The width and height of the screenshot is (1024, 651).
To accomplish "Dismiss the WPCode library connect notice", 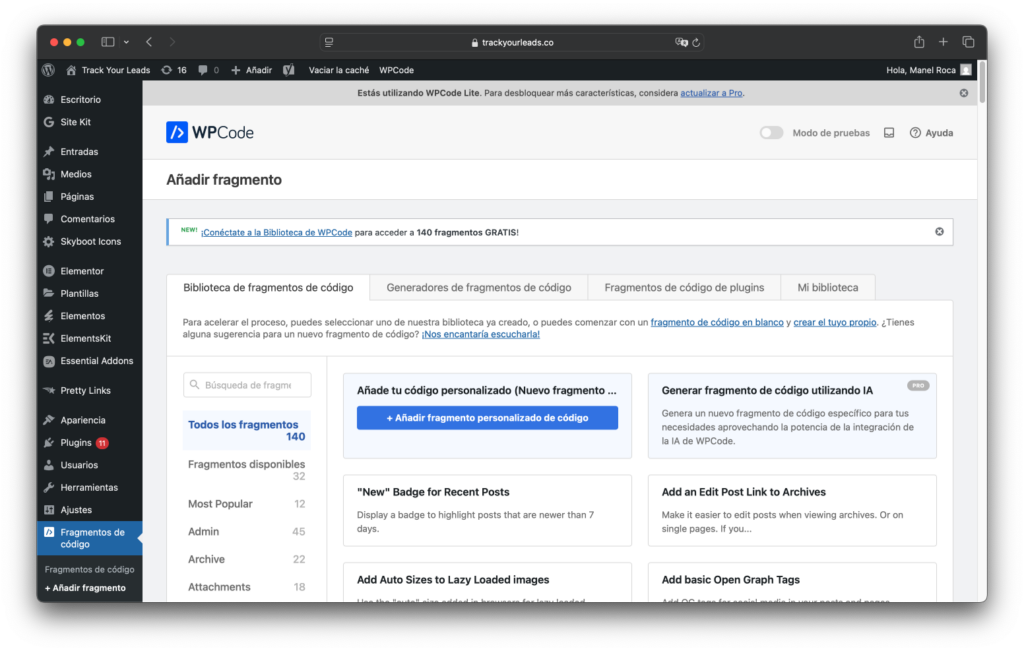I will coord(939,232).
